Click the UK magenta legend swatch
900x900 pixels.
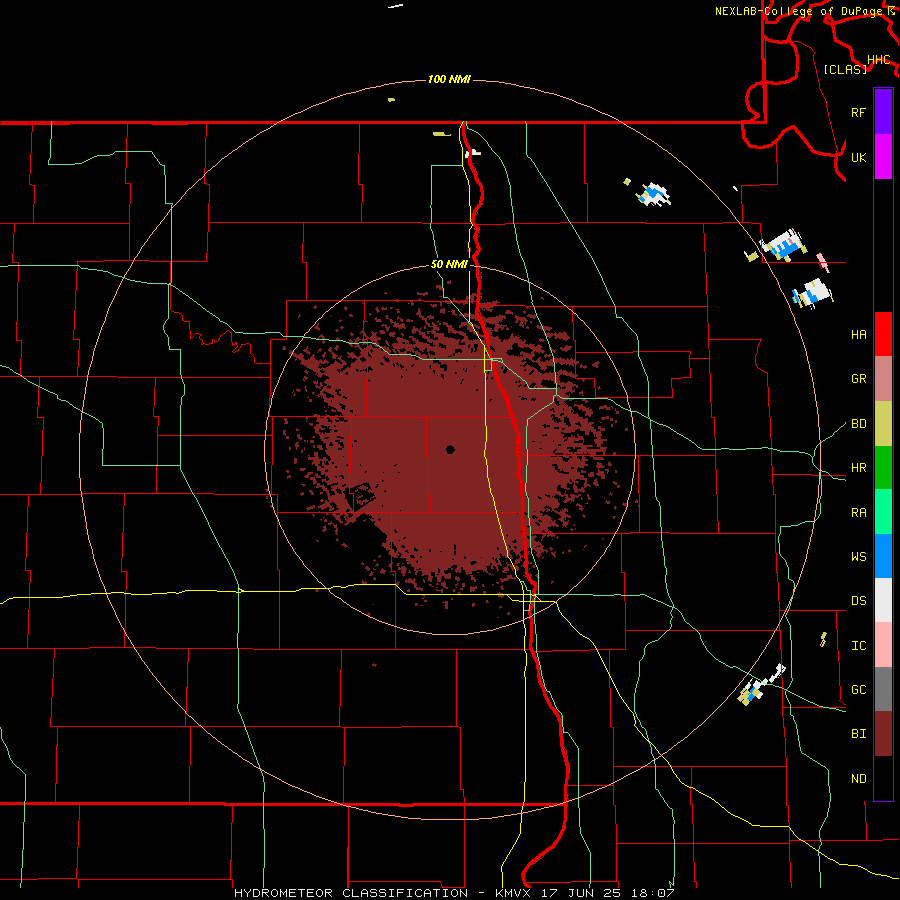pyautogui.click(x=883, y=157)
